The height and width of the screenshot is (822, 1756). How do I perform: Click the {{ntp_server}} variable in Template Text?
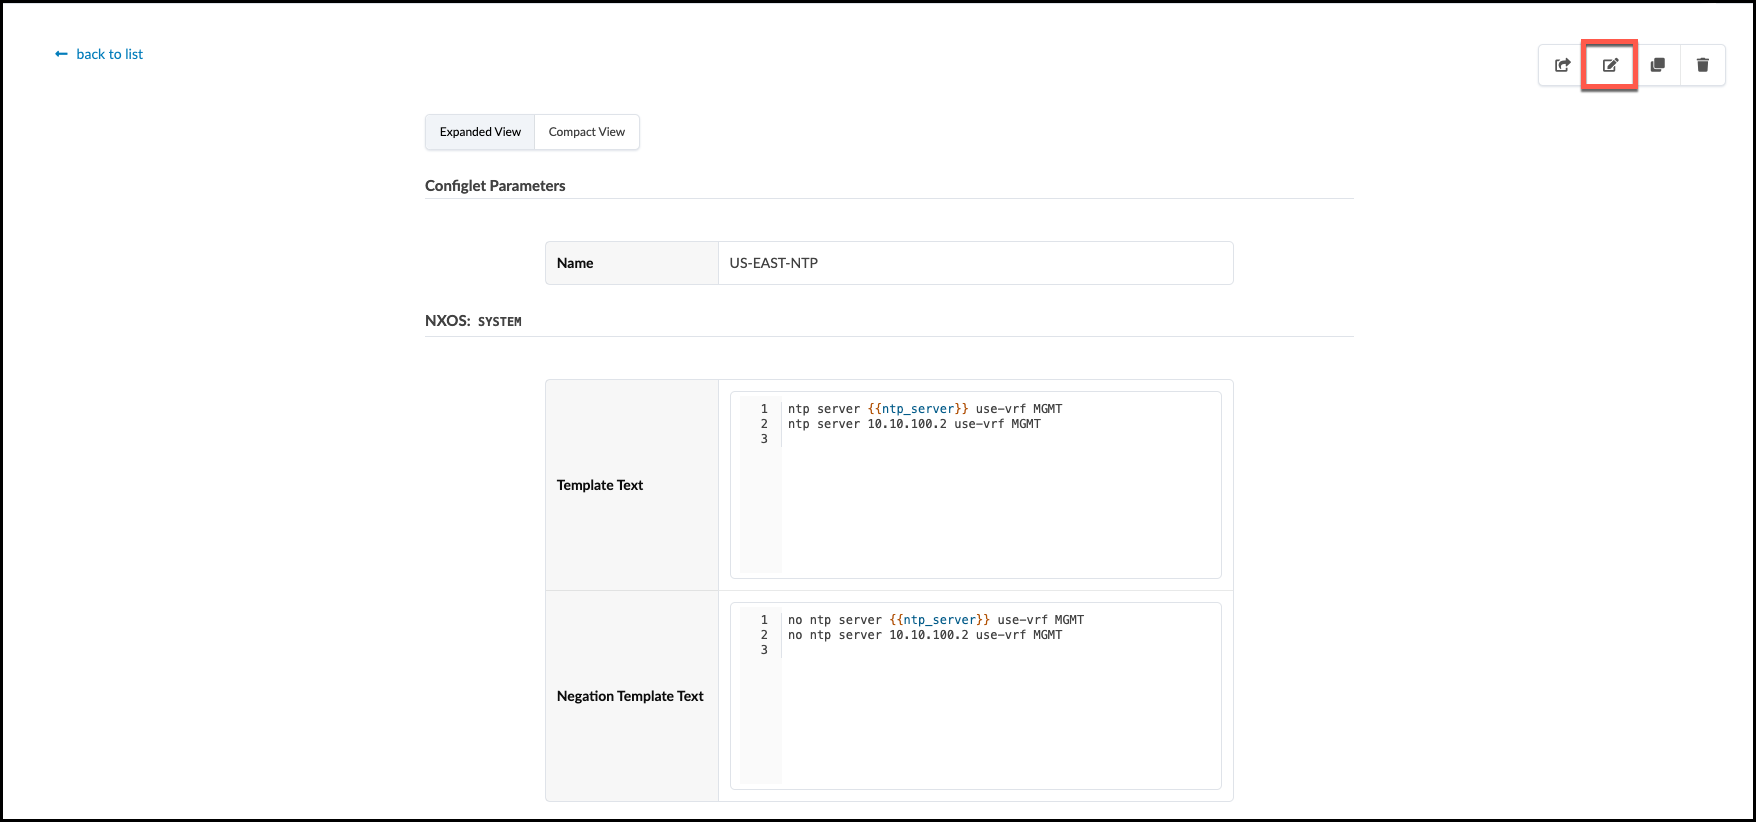pos(918,409)
